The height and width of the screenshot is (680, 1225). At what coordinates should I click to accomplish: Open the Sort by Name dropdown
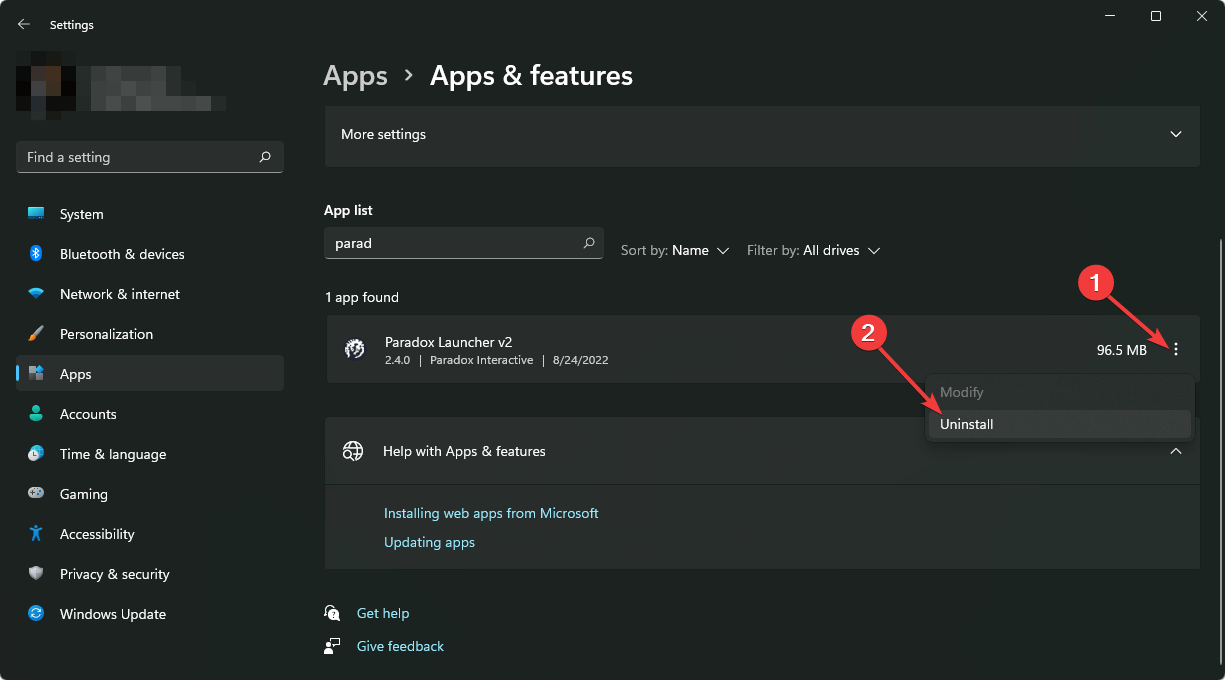pyautogui.click(x=675, y=250)
